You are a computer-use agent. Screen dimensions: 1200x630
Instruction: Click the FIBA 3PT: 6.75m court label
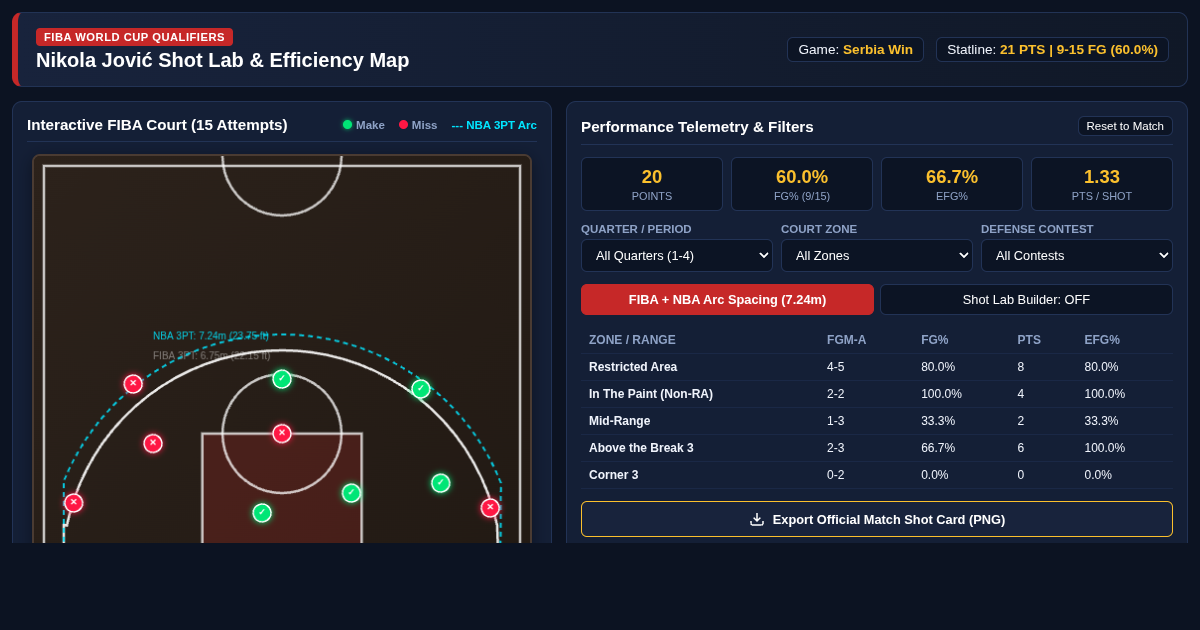[211, 355]
